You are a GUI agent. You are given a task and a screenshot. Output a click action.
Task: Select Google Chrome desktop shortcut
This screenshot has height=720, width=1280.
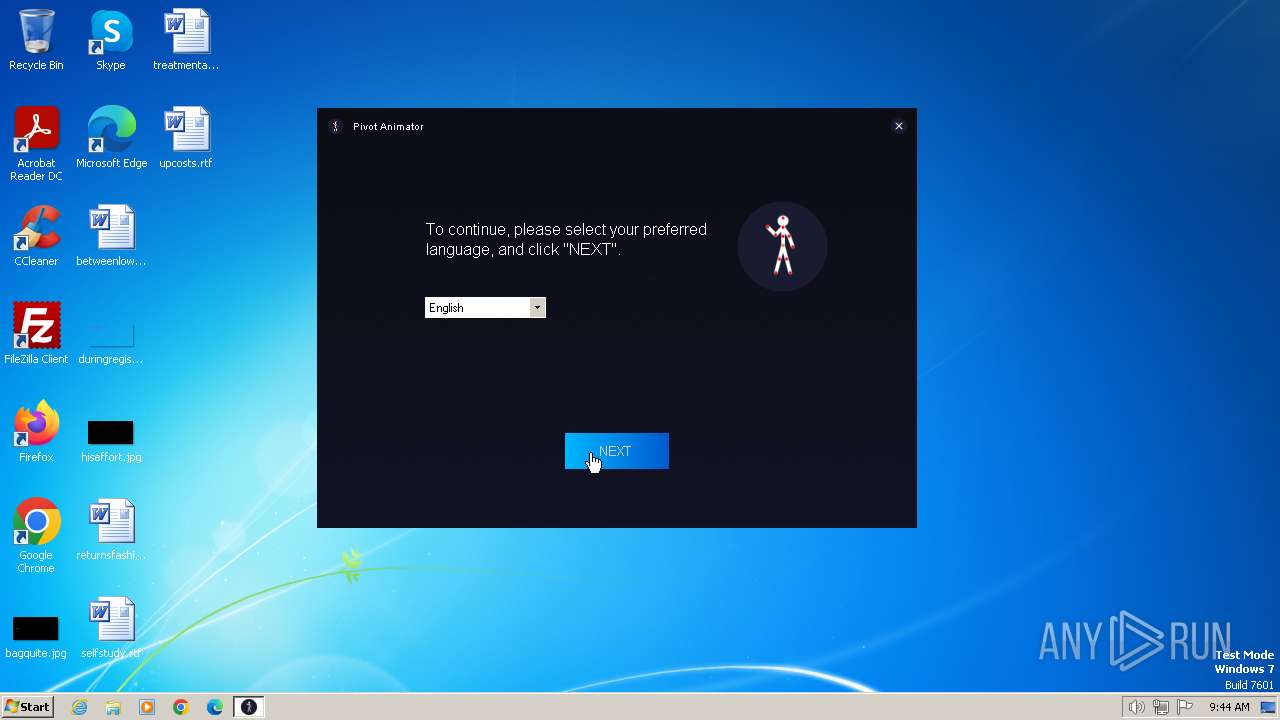[x=36, y=536]
